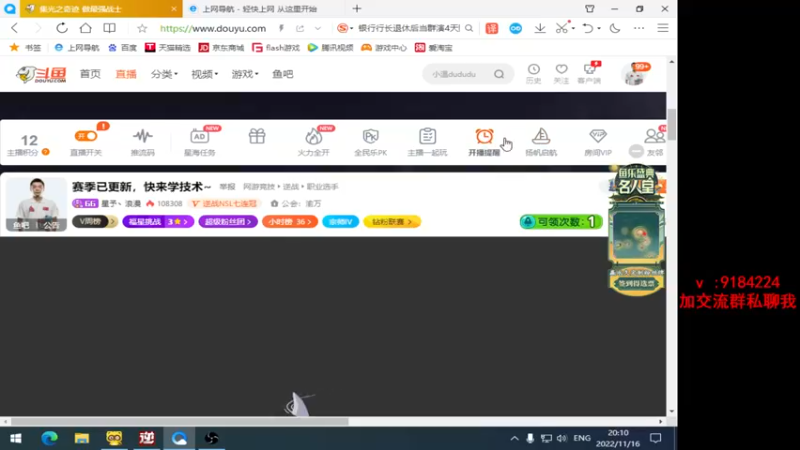This screenshot has width=800, height=450.
Task: Open the browser downloads icon
Action: point(540,28)
